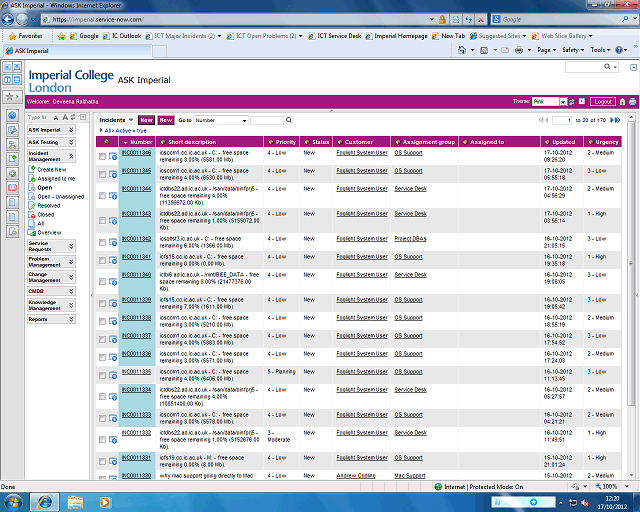Screen dimensions: 640x512
Task: Open the star bookmarks icon in left edge bar
Action: pos(10,97)
